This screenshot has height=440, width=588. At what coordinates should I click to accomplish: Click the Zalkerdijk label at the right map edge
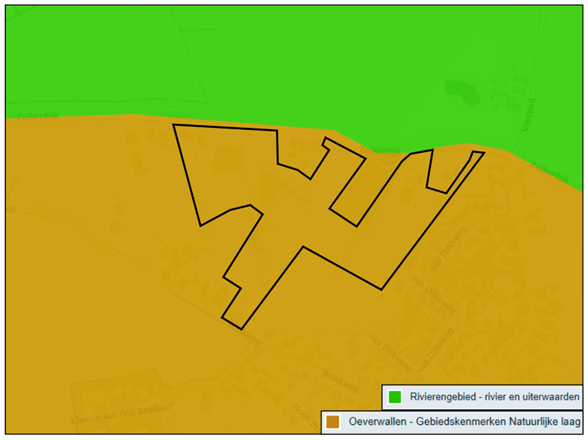(550, 172)
